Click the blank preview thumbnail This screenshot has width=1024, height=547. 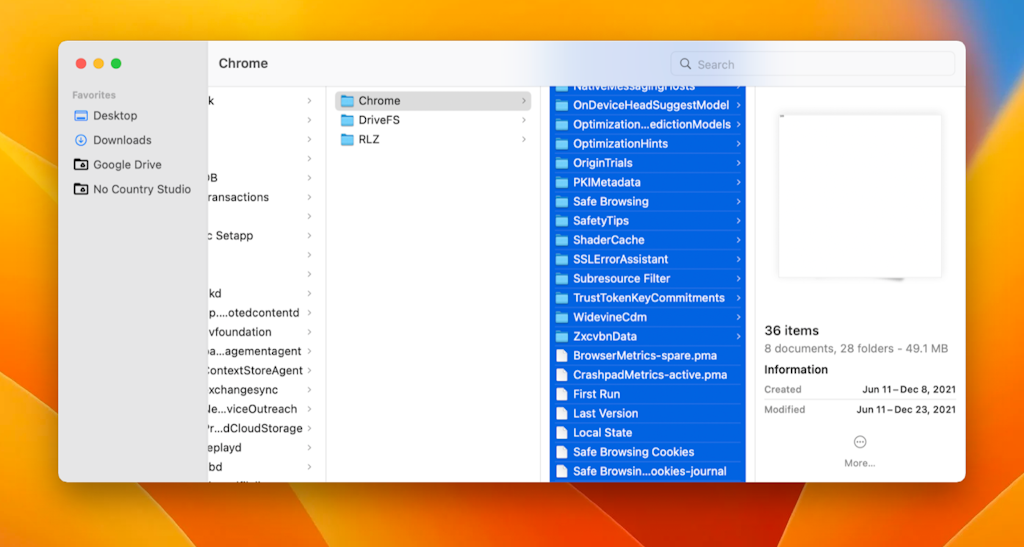pyautogui.click(x=859, y=196)
